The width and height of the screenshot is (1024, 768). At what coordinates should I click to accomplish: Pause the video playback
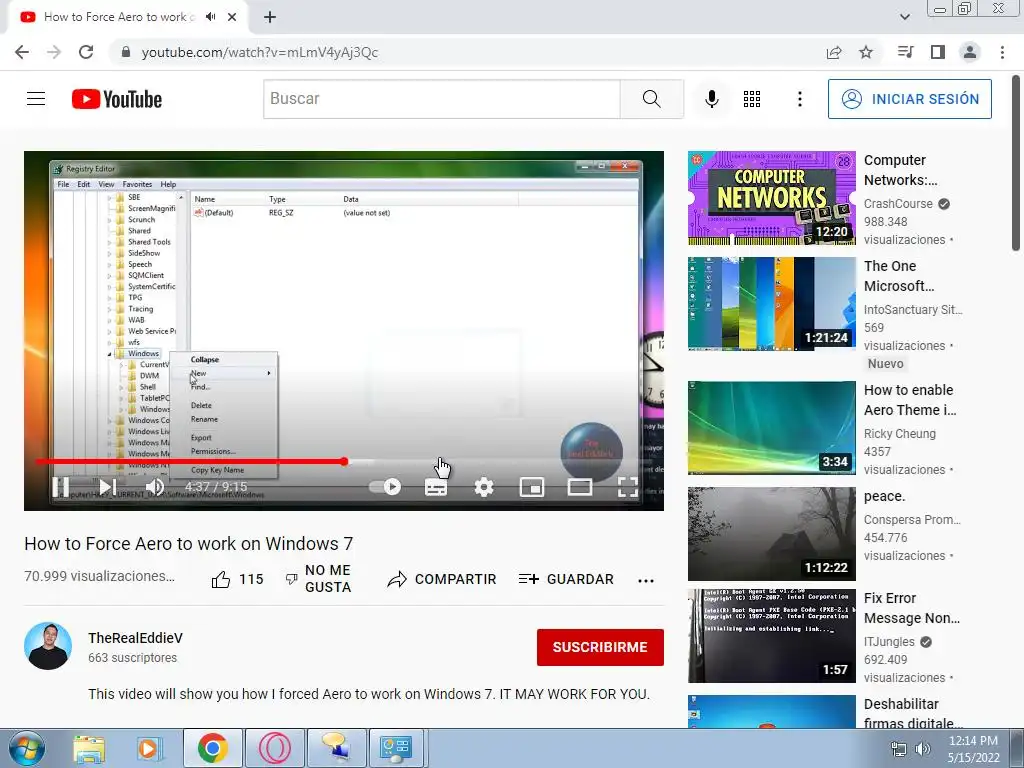[x=61, y=487]
